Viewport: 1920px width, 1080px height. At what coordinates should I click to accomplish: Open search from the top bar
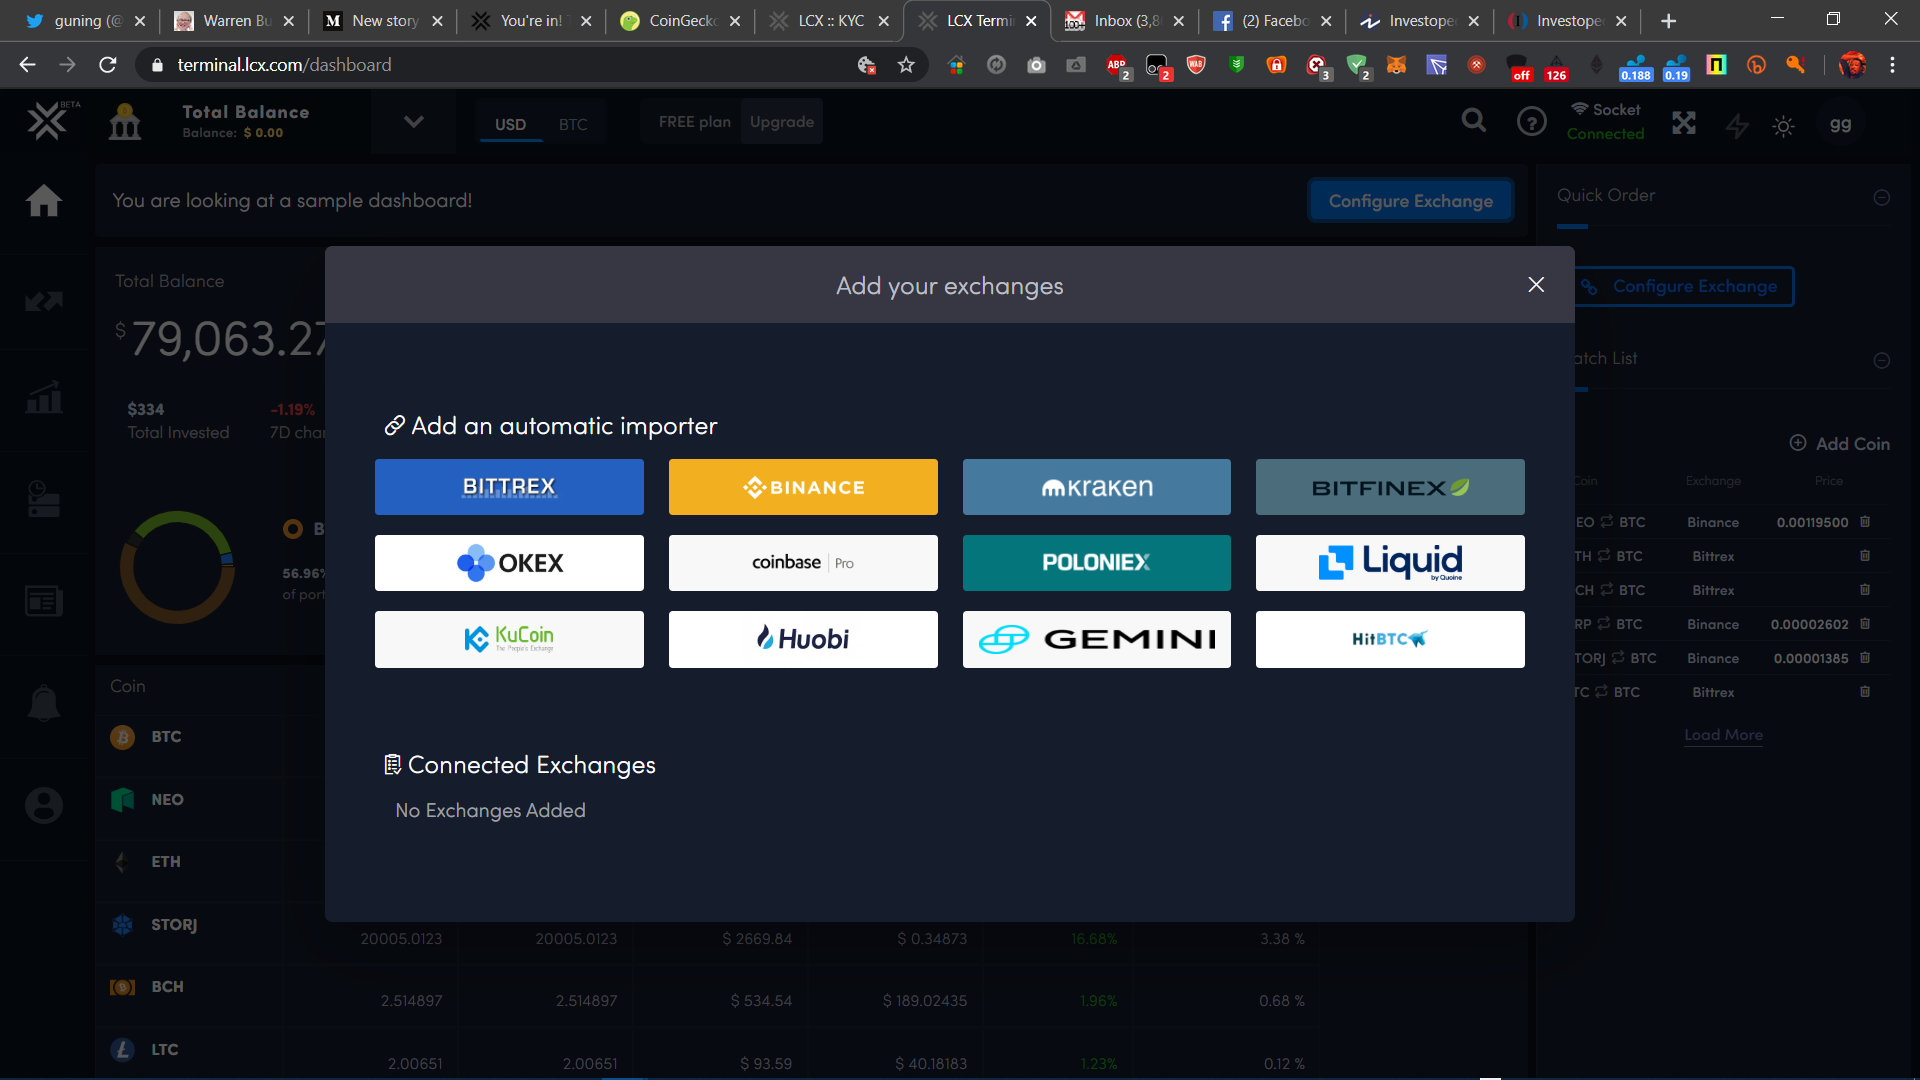[x=1473, y=120]
